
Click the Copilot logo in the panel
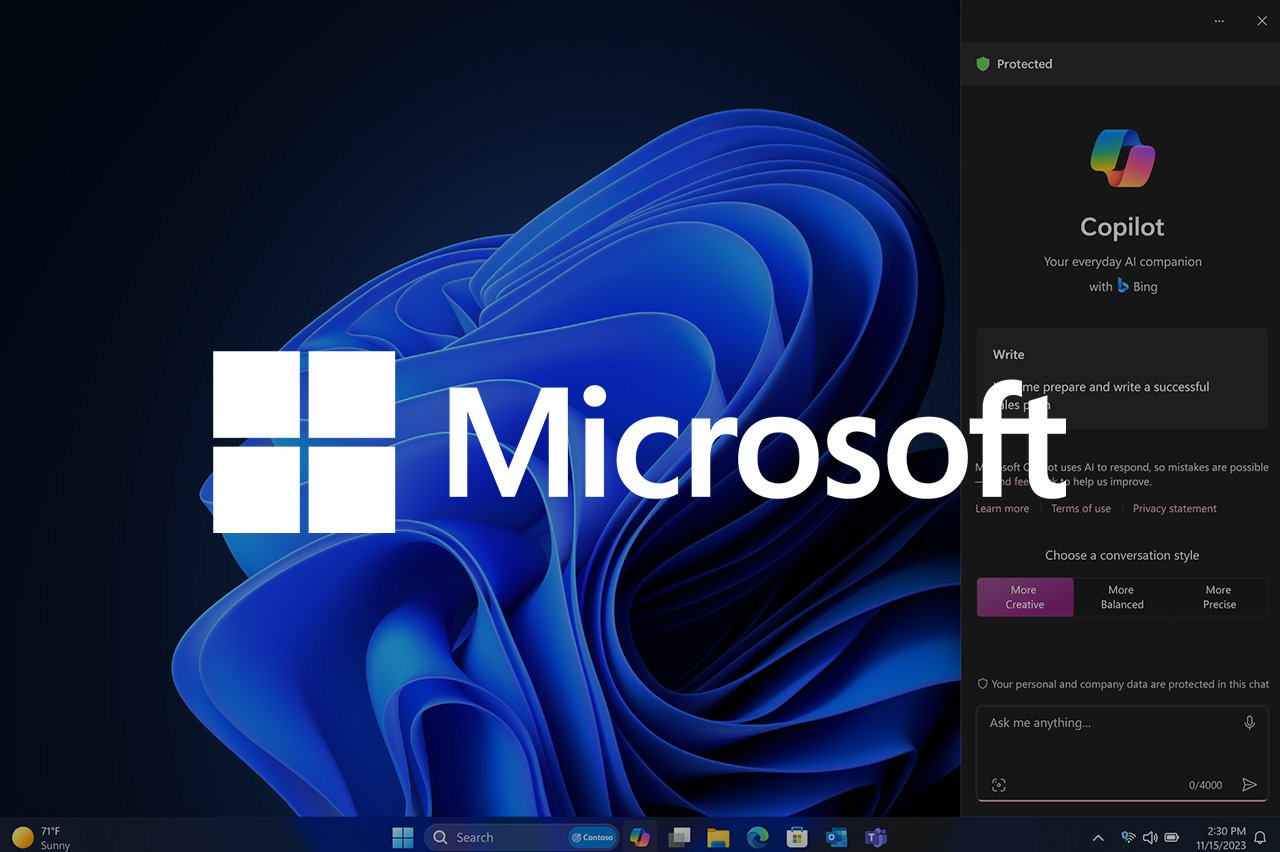point(1122,158)
